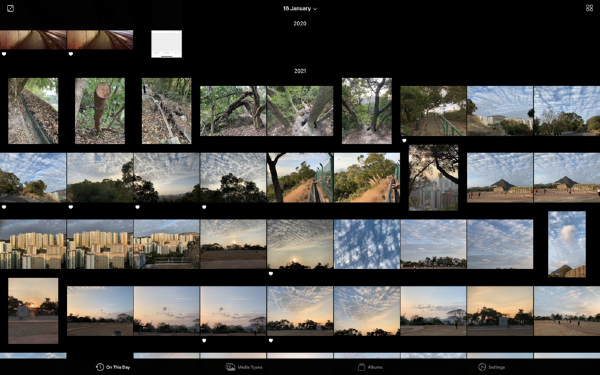Switch to the On This Day tab
The width and height of the screenshot is (600, 375).
pos(113,367)
